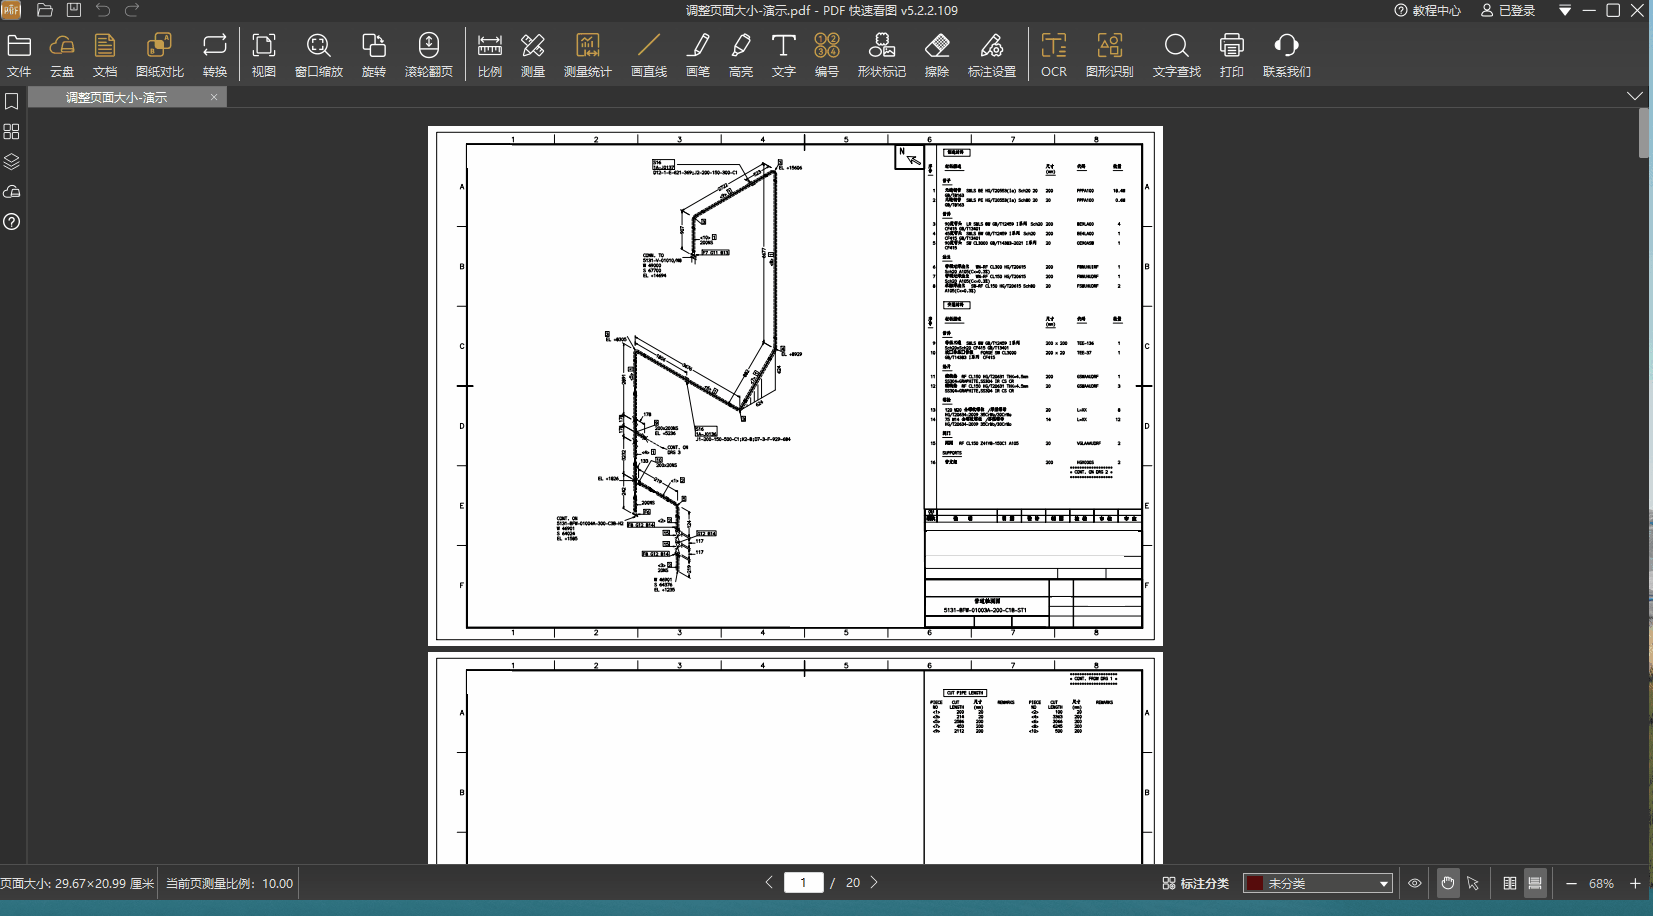This screenshot has height=916, width=1653.
Task: Switch to the arrow select cursor
Action: 1473,883
